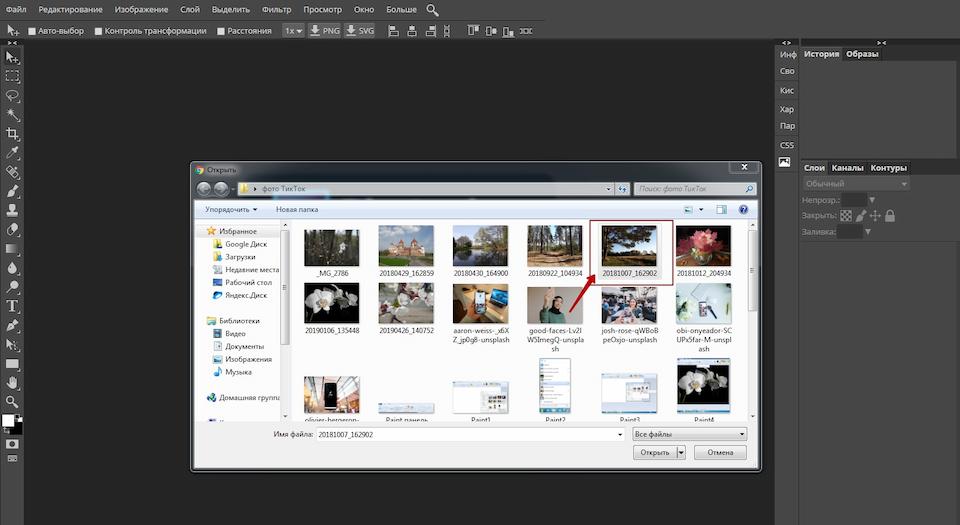Select the Clone Stamp tool

point(12,210)
